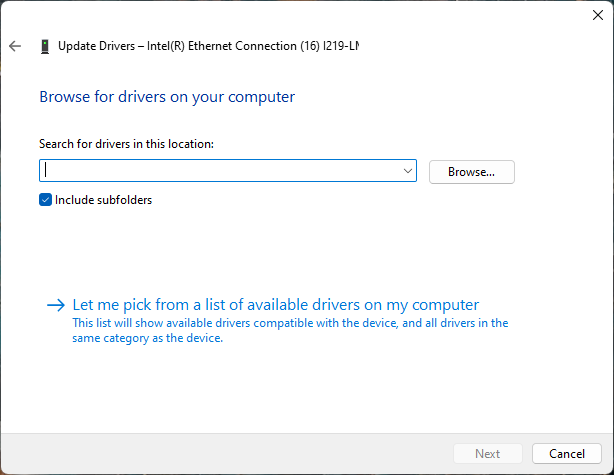Click the Include subfolders label text
This screenshot has width=614, height=475.
[x=103, y=200]
